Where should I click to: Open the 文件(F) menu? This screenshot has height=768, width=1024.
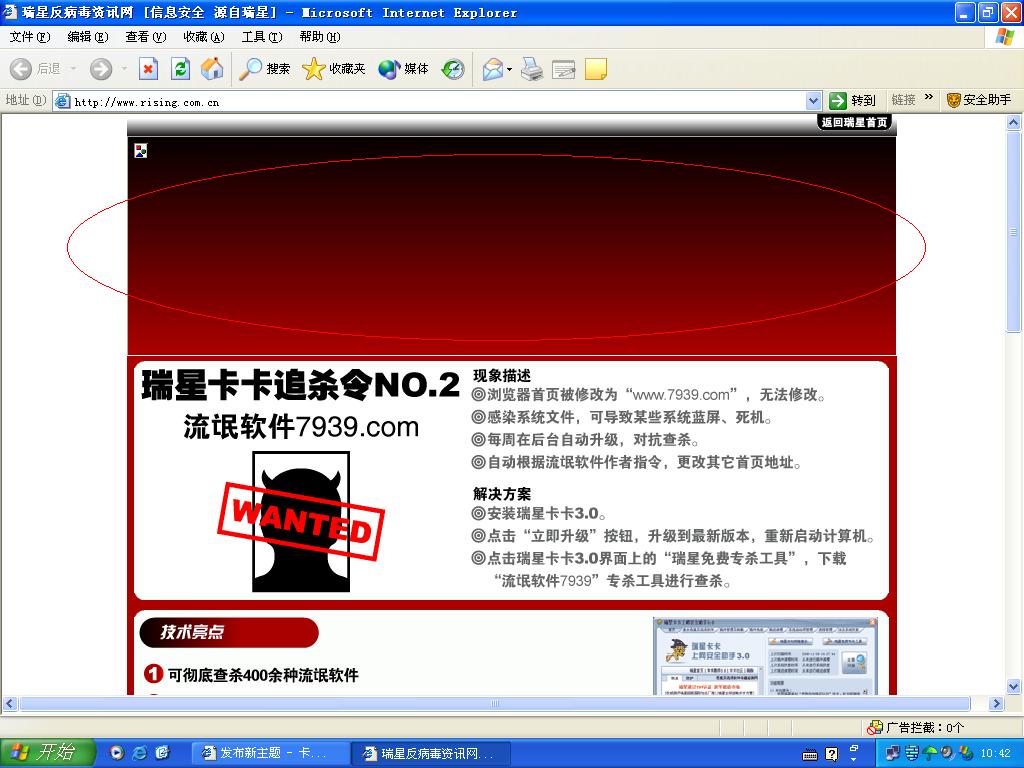tap(29, 37)
